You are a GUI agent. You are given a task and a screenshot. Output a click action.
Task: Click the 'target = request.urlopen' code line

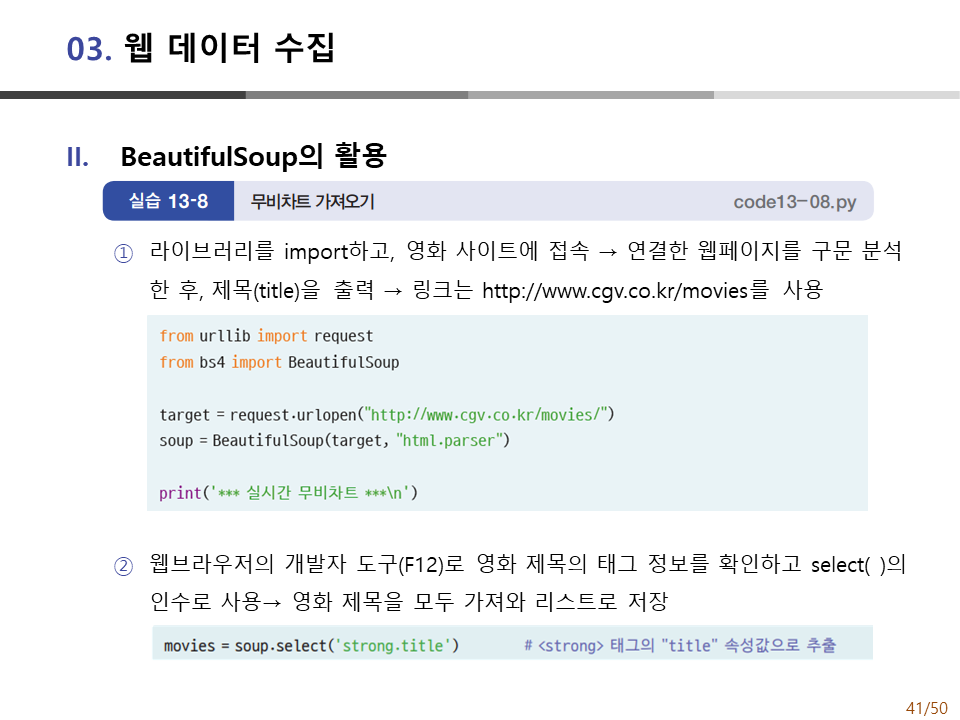click(387, 414)
